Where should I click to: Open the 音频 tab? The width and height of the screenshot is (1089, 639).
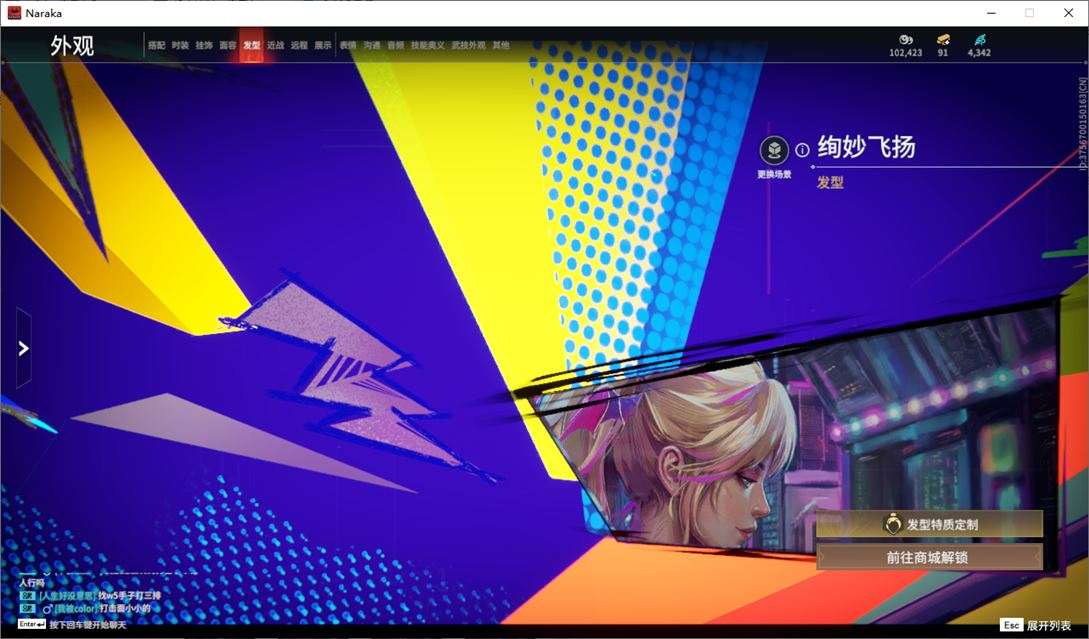pyautogui.click(x=396, y=45)
